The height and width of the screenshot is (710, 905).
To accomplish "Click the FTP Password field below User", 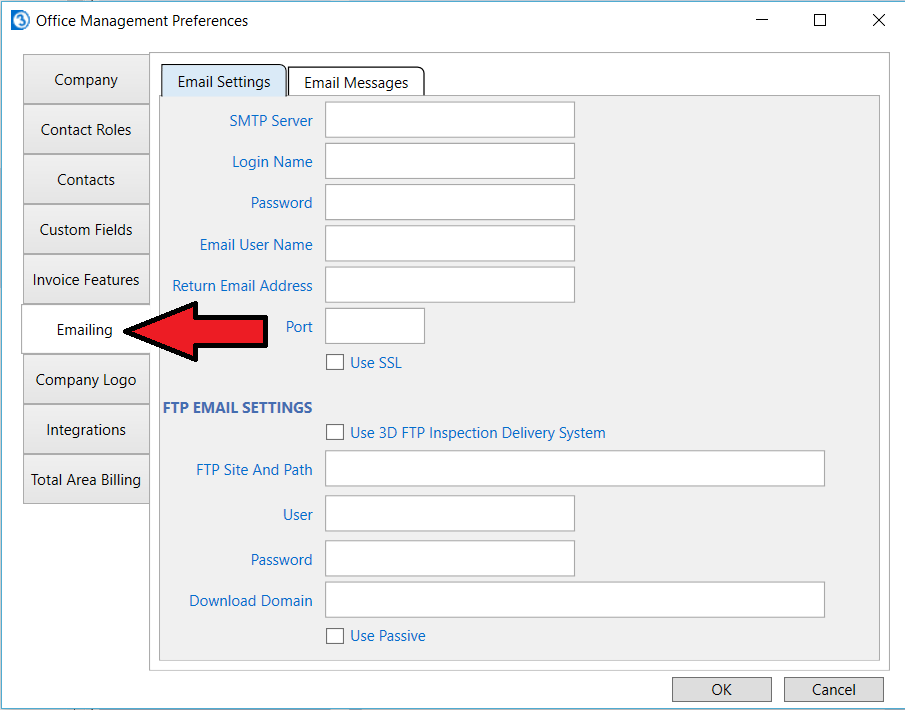I will pyautogui.click(x=450, y=558).
